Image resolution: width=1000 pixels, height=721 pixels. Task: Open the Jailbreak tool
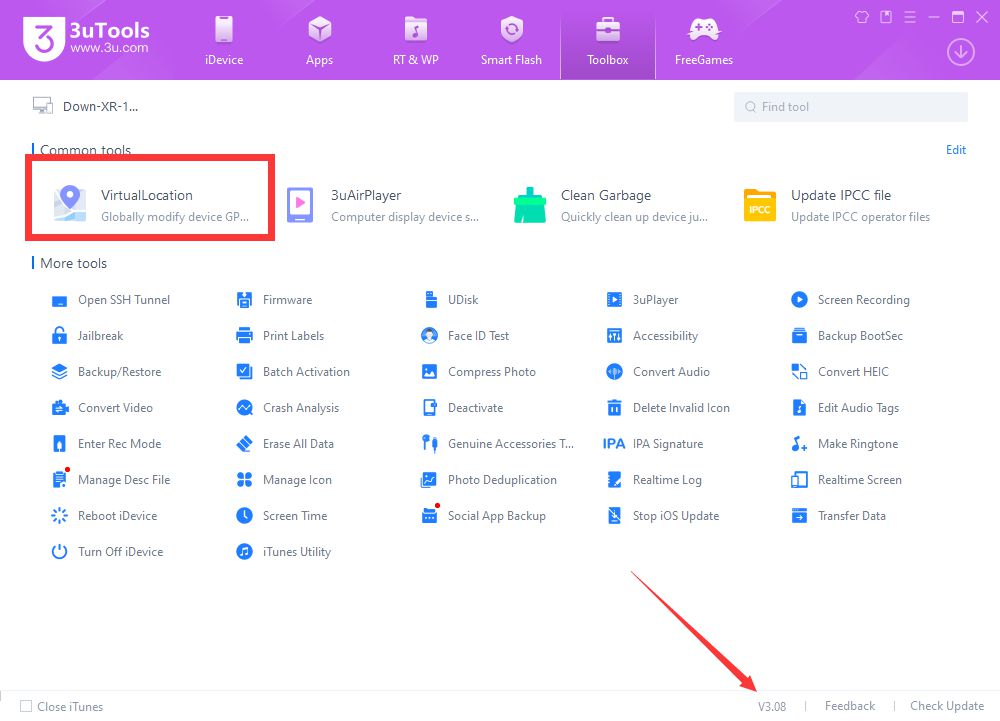click(87, 336)
